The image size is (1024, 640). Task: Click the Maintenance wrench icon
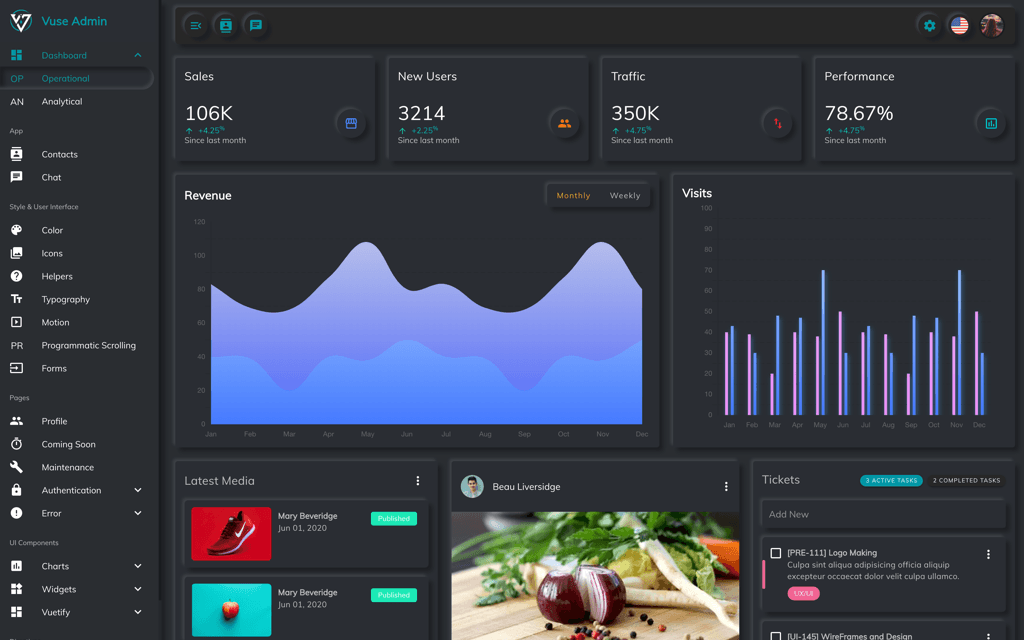tap(16, 467)
